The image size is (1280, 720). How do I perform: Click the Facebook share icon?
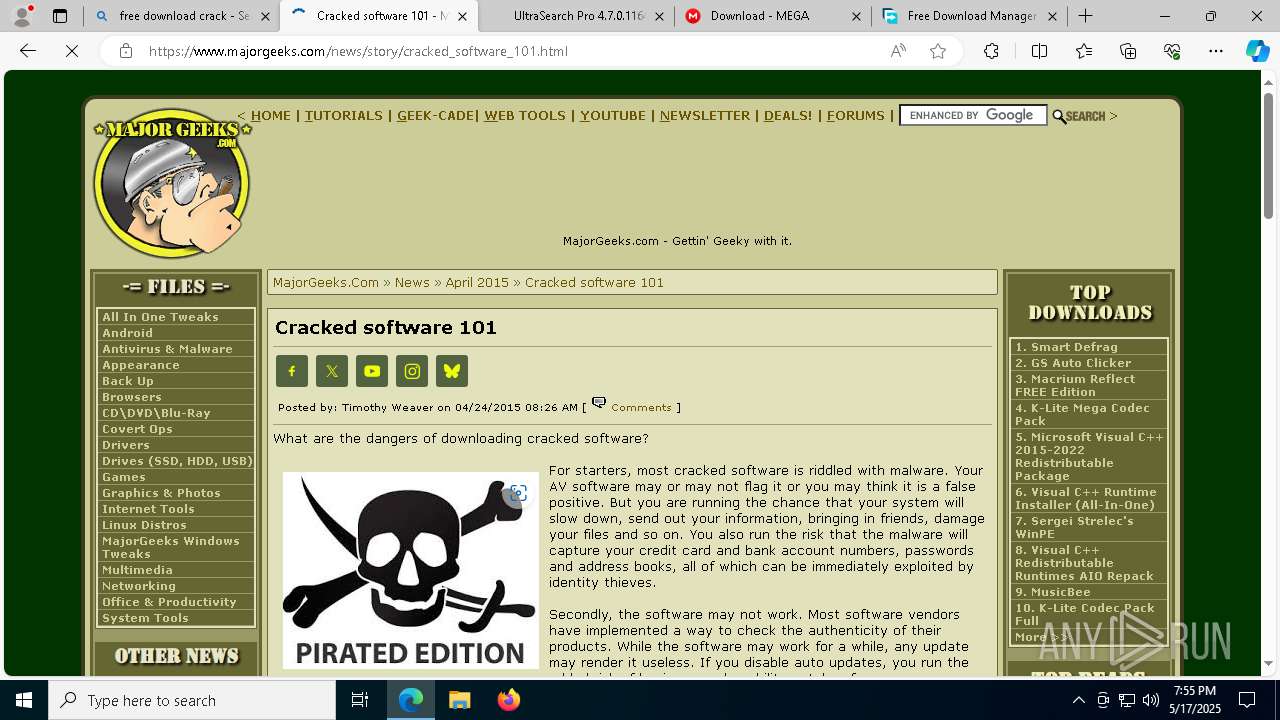292,371
